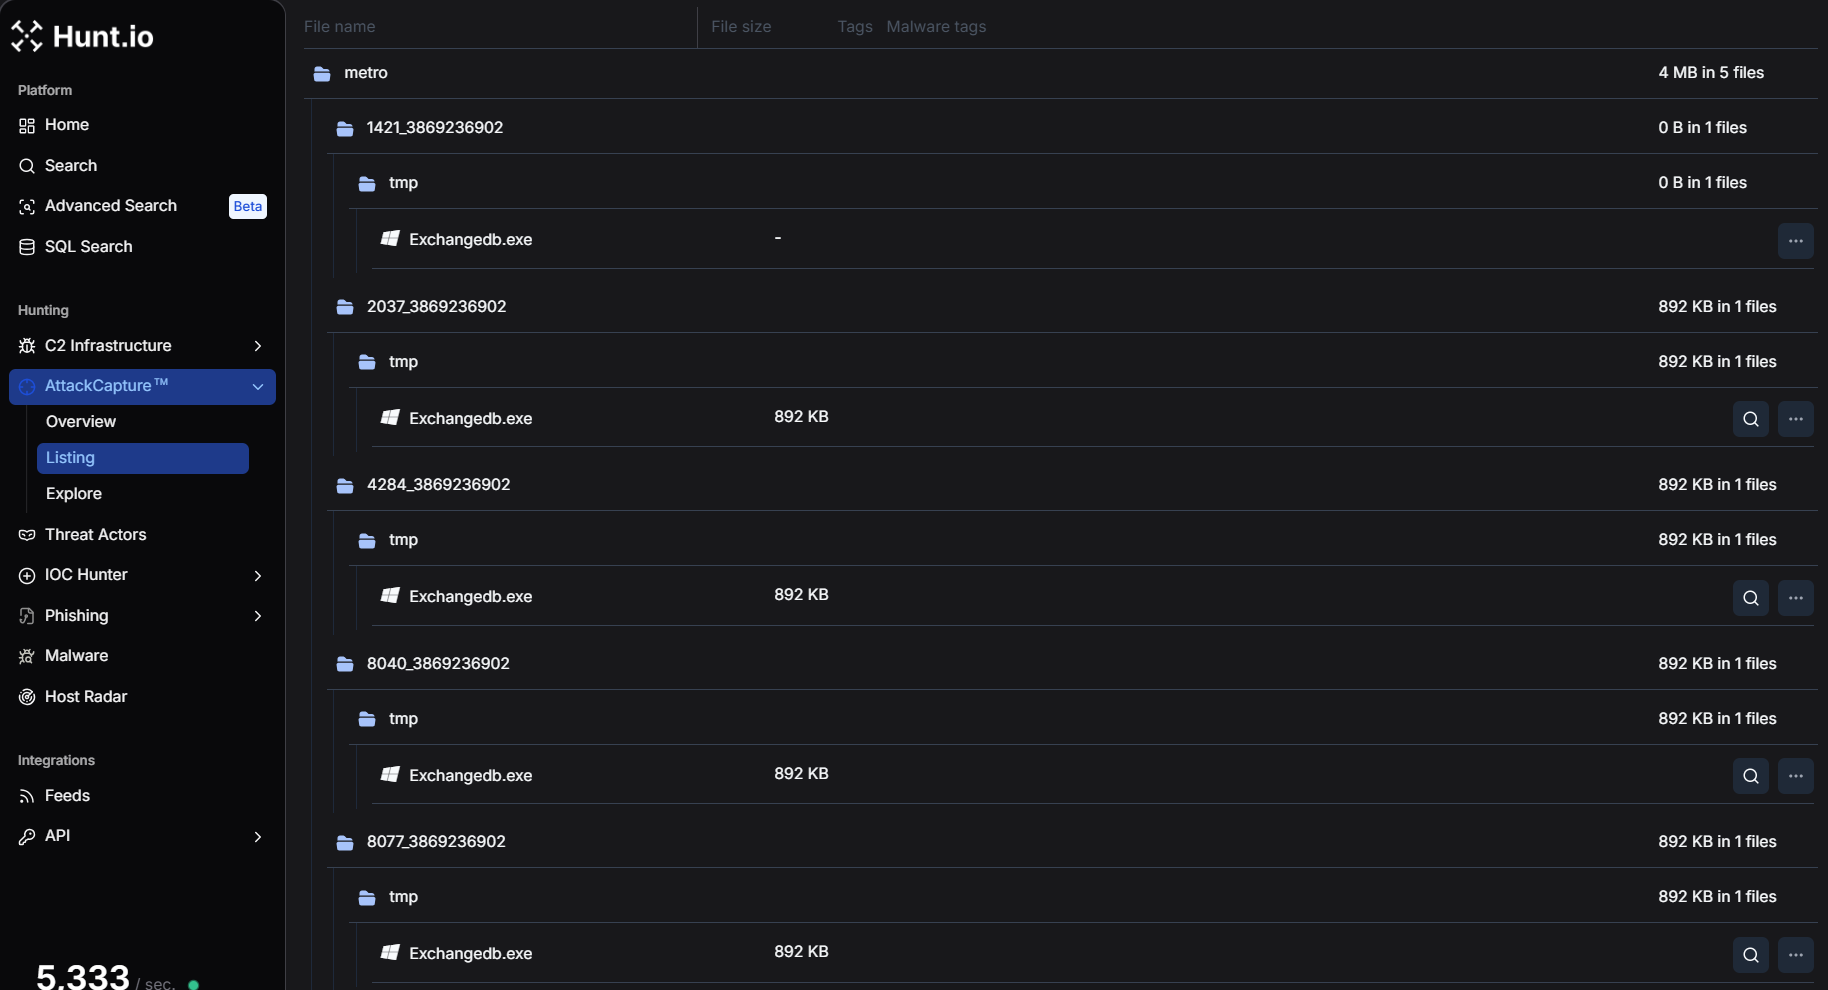Collapse the tmp folder under 8040_3869236902

[1084, 718]
